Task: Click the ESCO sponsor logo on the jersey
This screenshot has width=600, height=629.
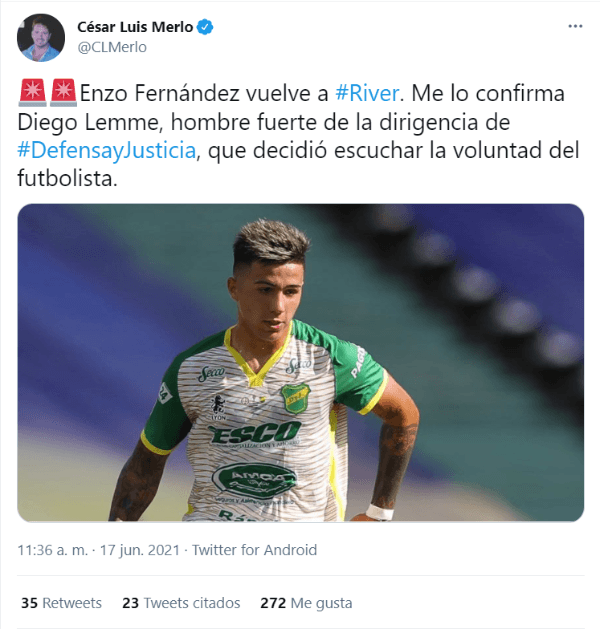Action: tap(255, 434)
